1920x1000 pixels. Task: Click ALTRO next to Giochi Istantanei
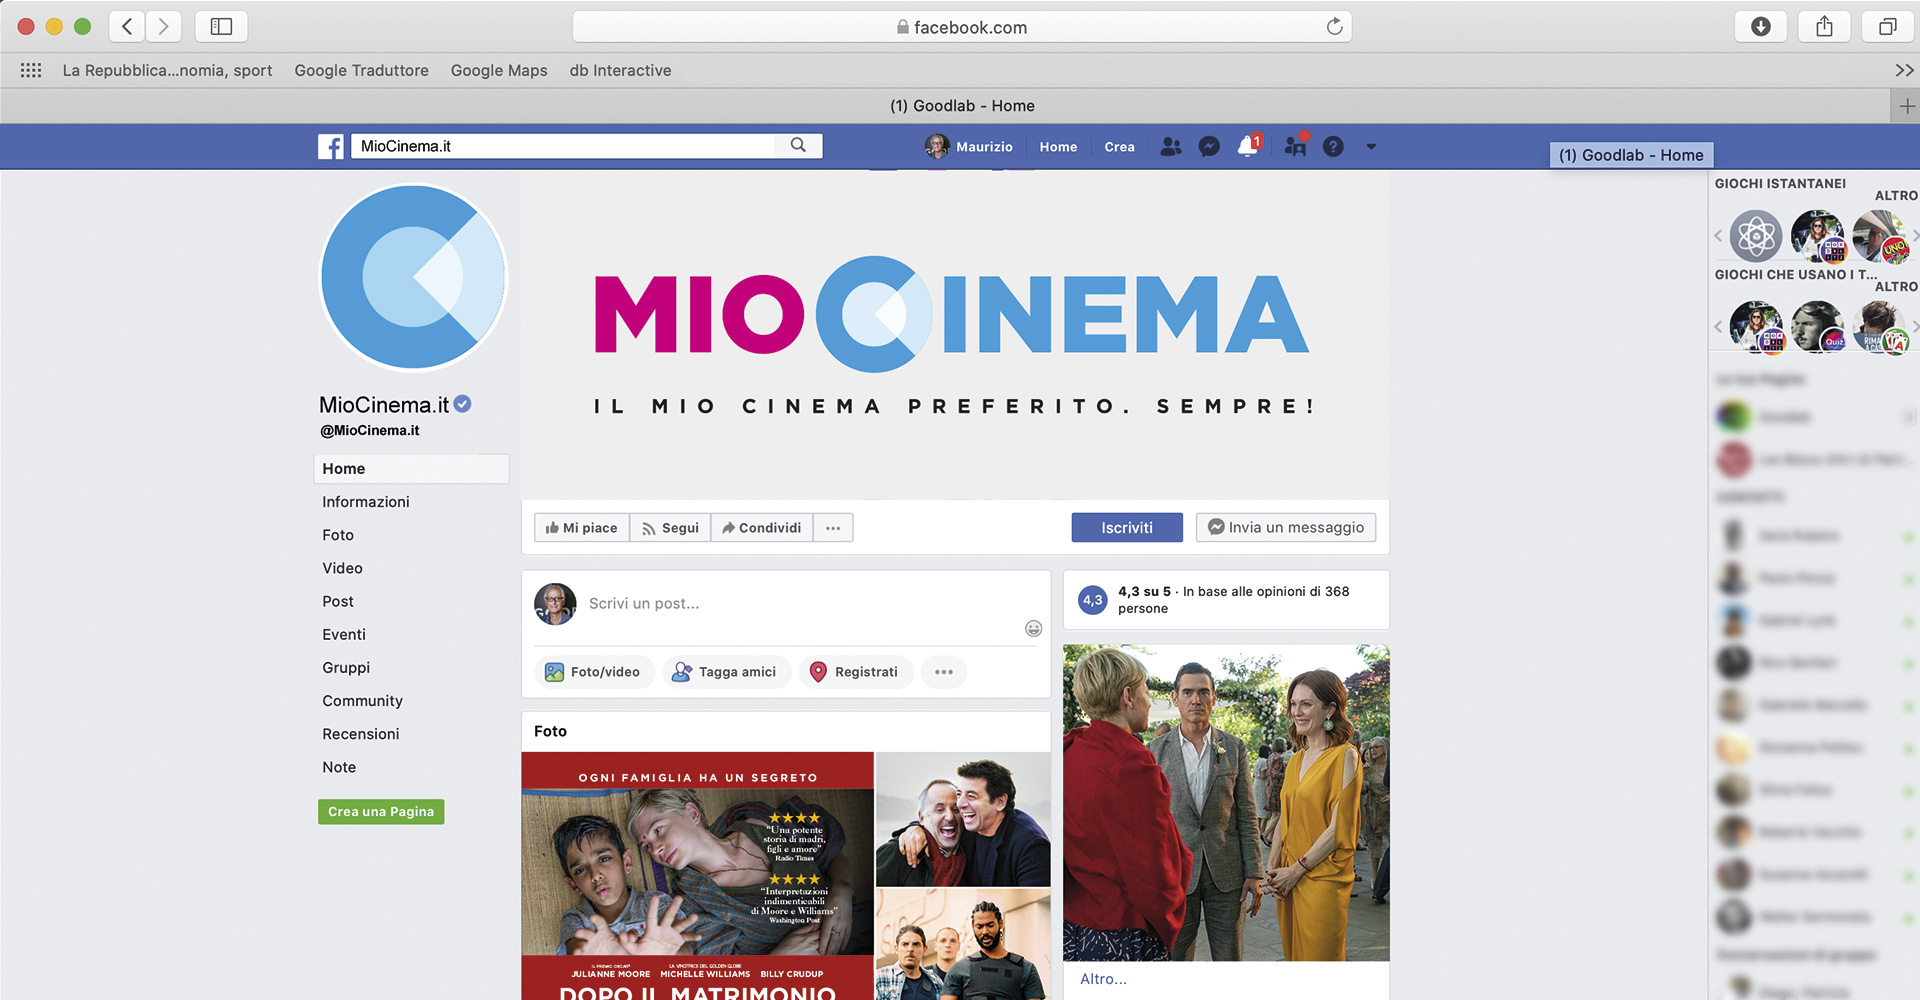tap(1895, 196)
